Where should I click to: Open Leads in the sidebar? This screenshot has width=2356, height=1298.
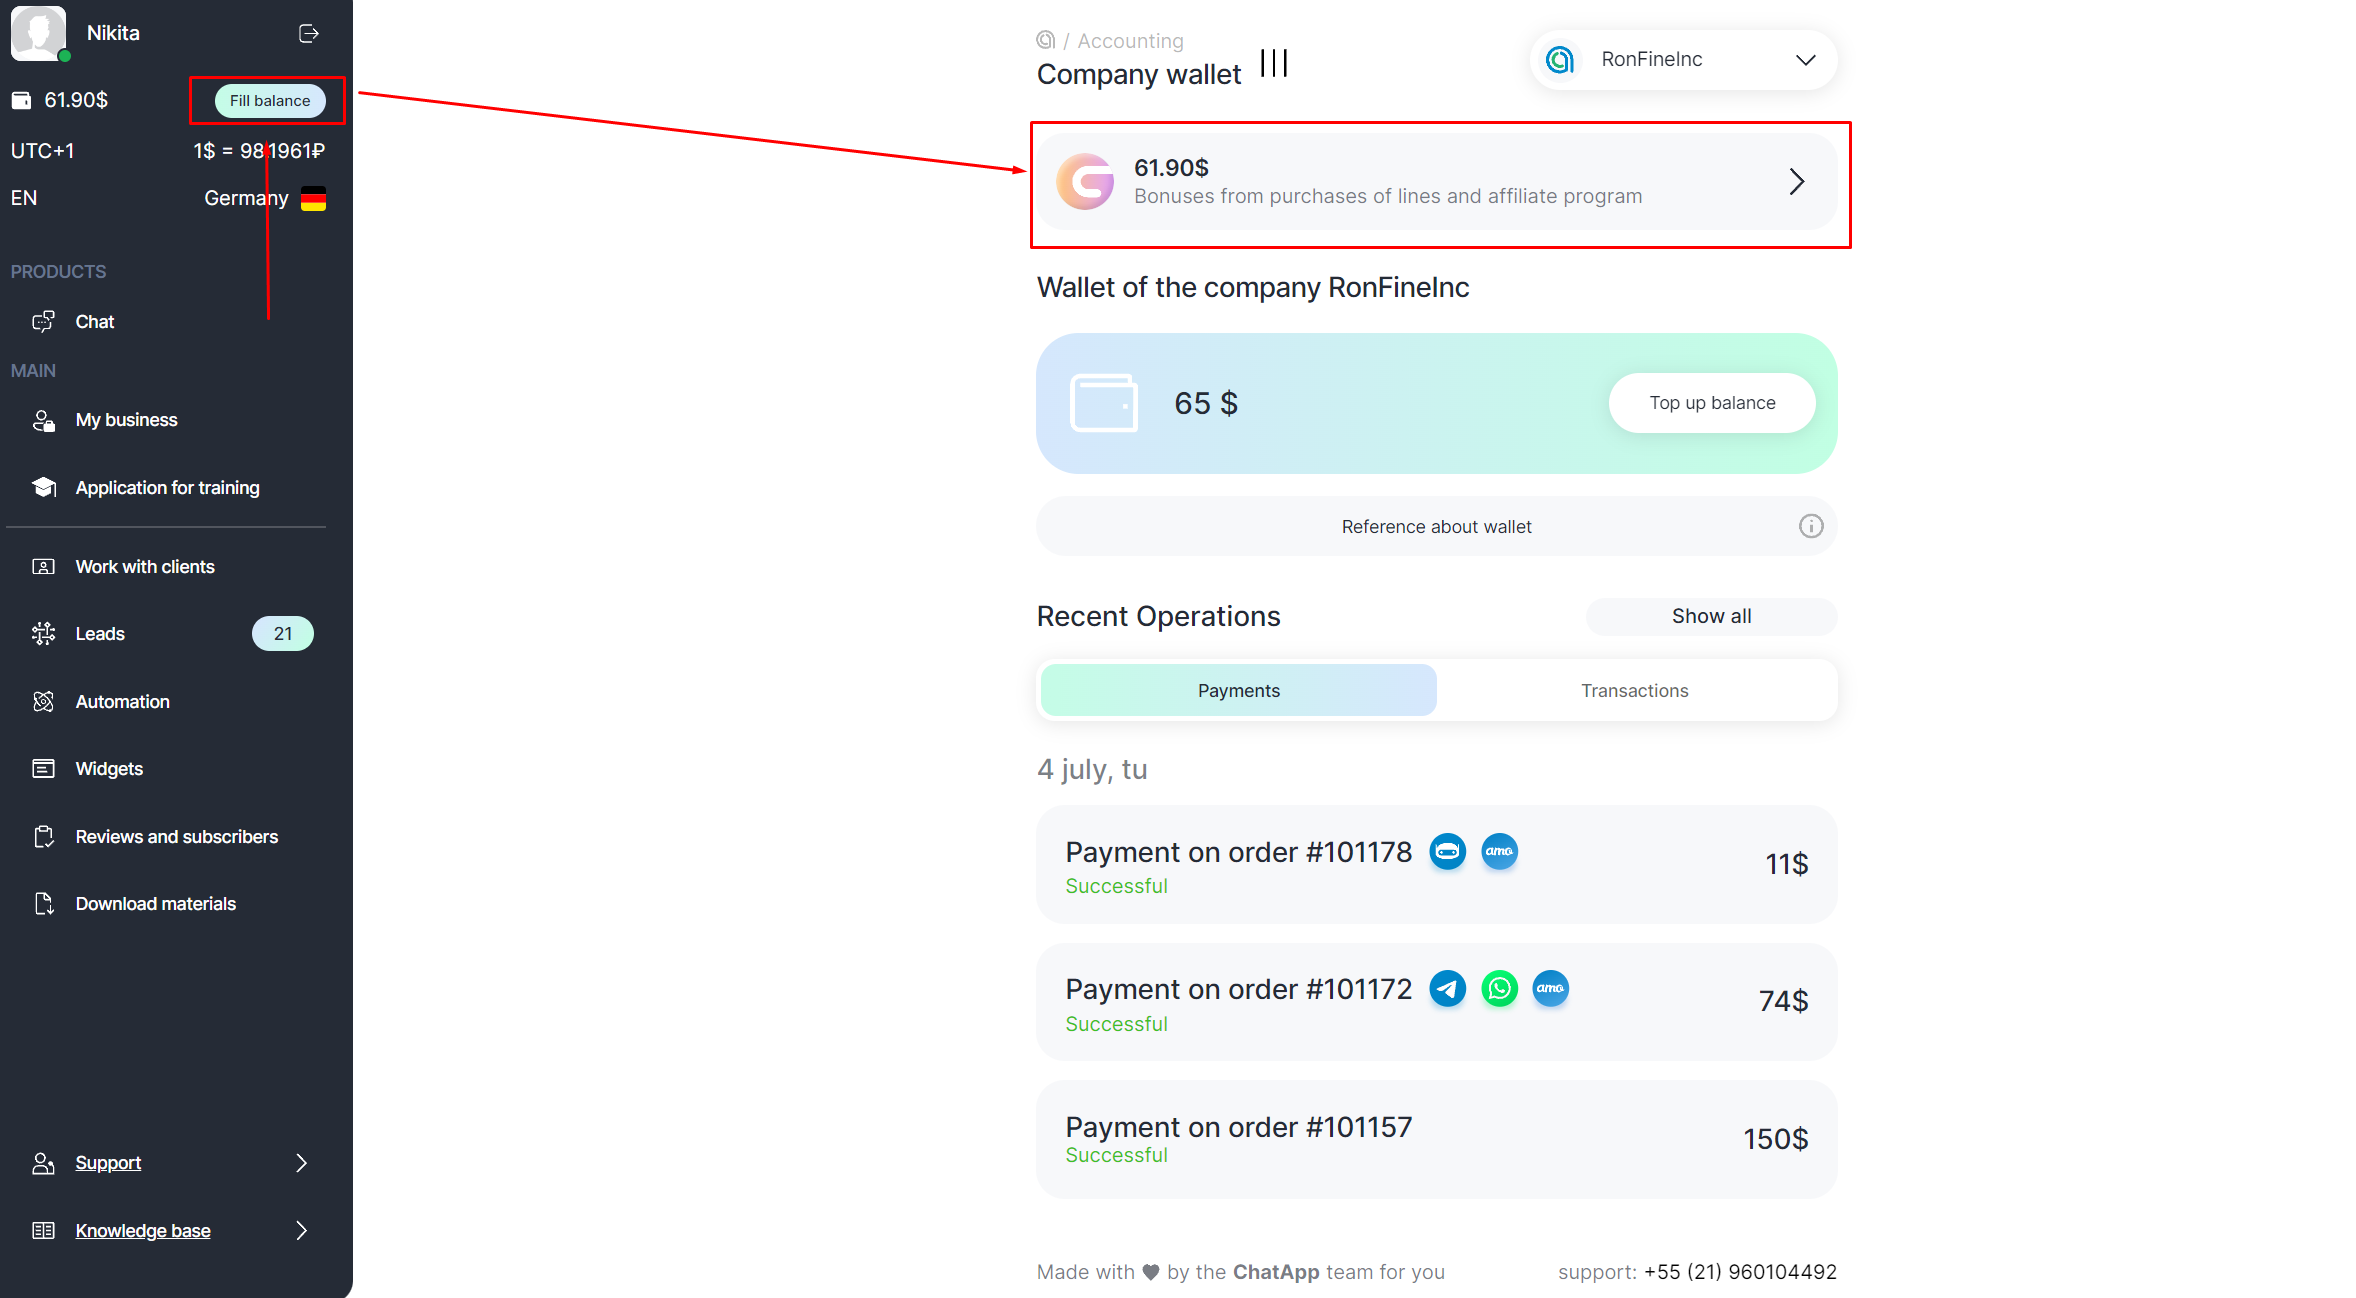point(100,634)
